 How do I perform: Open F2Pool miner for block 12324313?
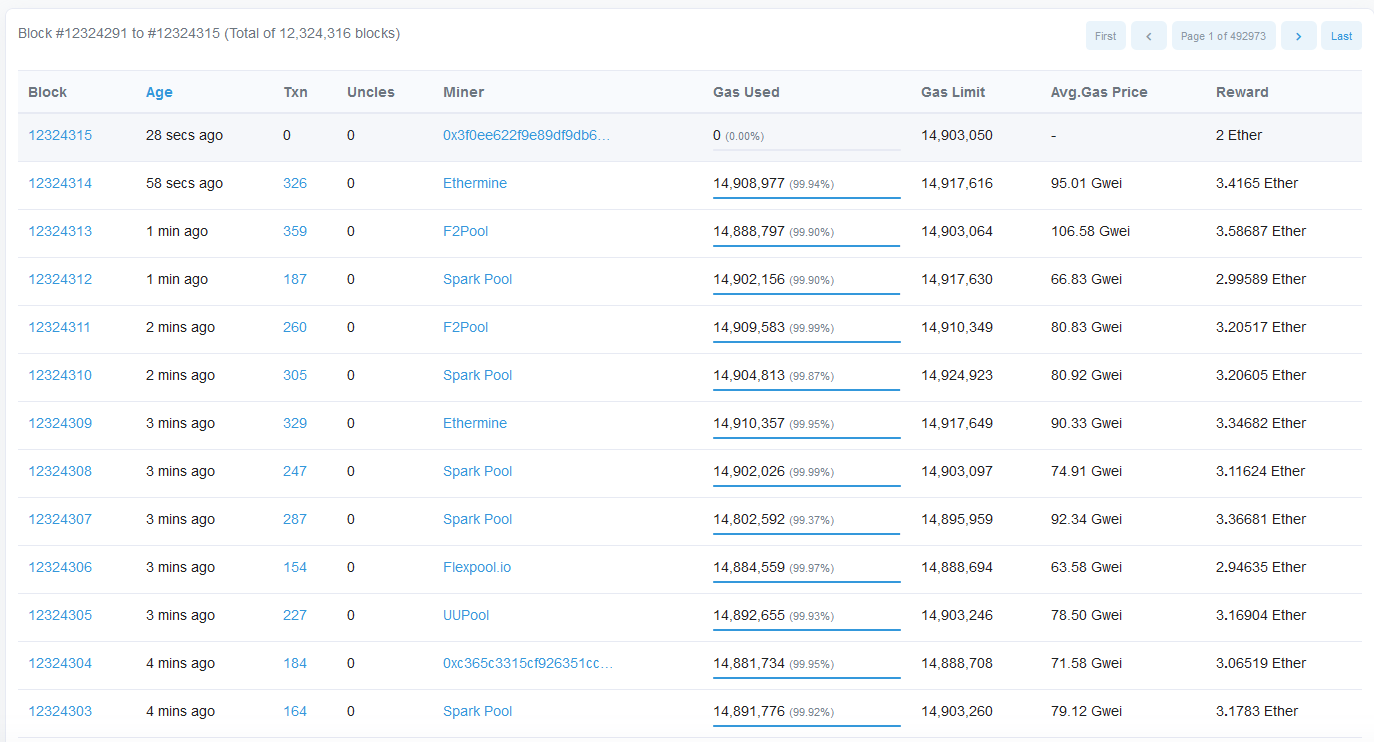(466, 231)
